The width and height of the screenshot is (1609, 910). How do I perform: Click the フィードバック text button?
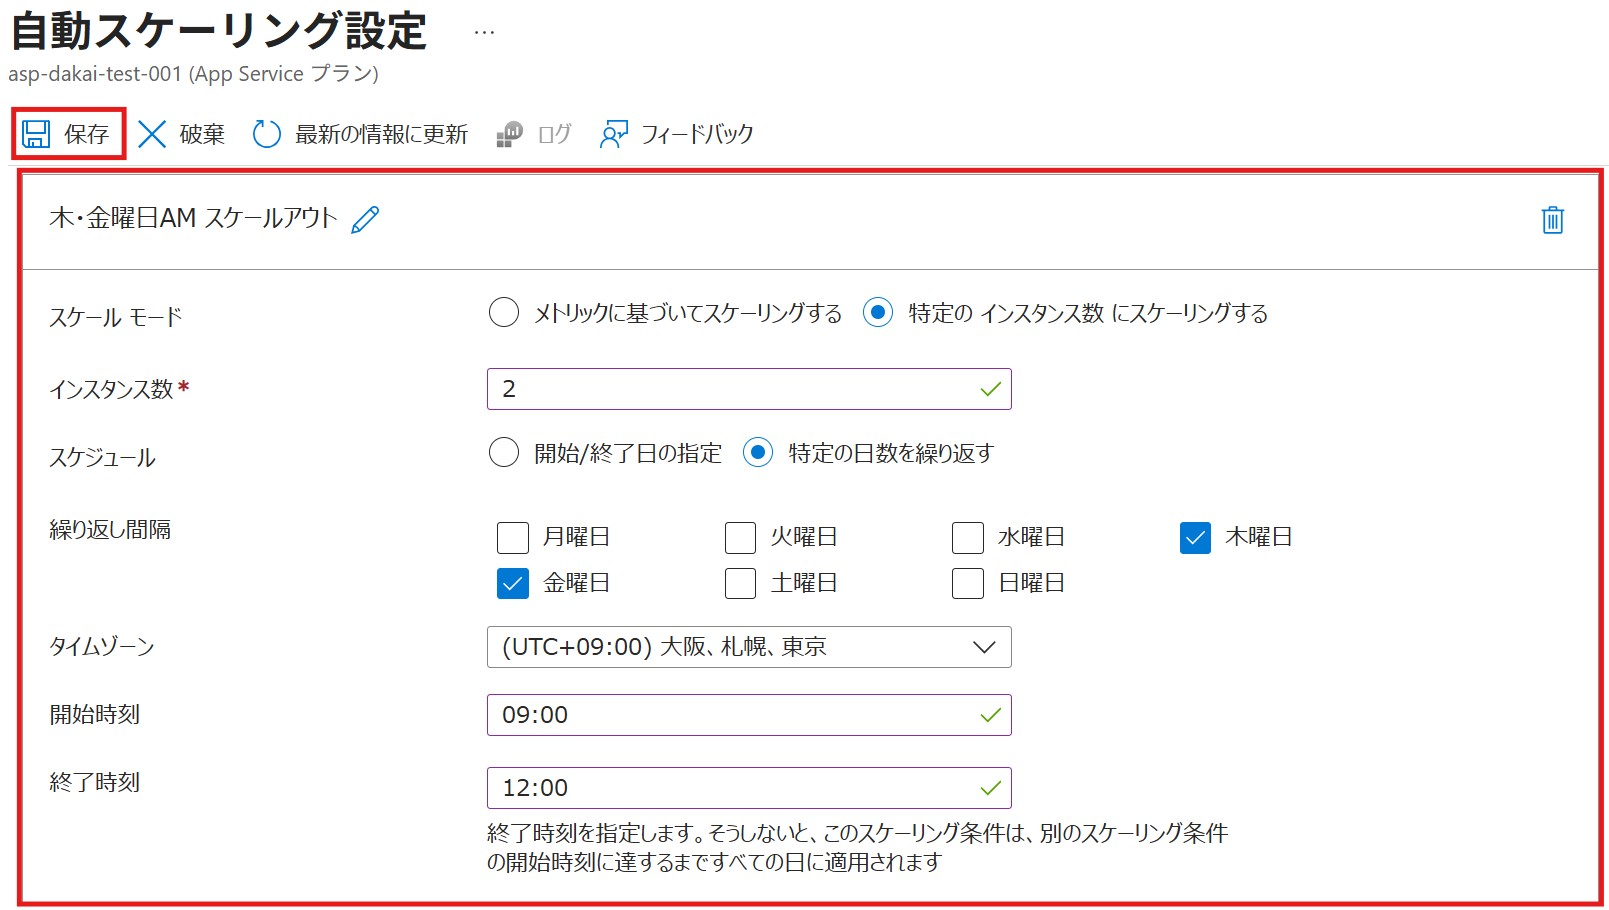pyautogui.click(x=697, y=134)
